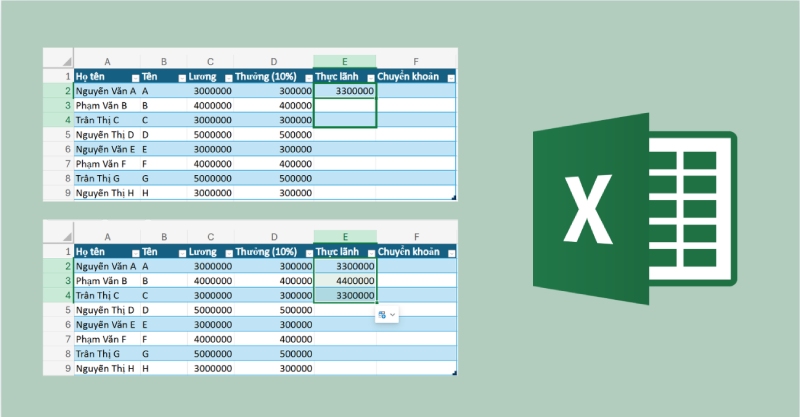Click the Auto Fill Options button
800x417 pixels.
[387, 315]
